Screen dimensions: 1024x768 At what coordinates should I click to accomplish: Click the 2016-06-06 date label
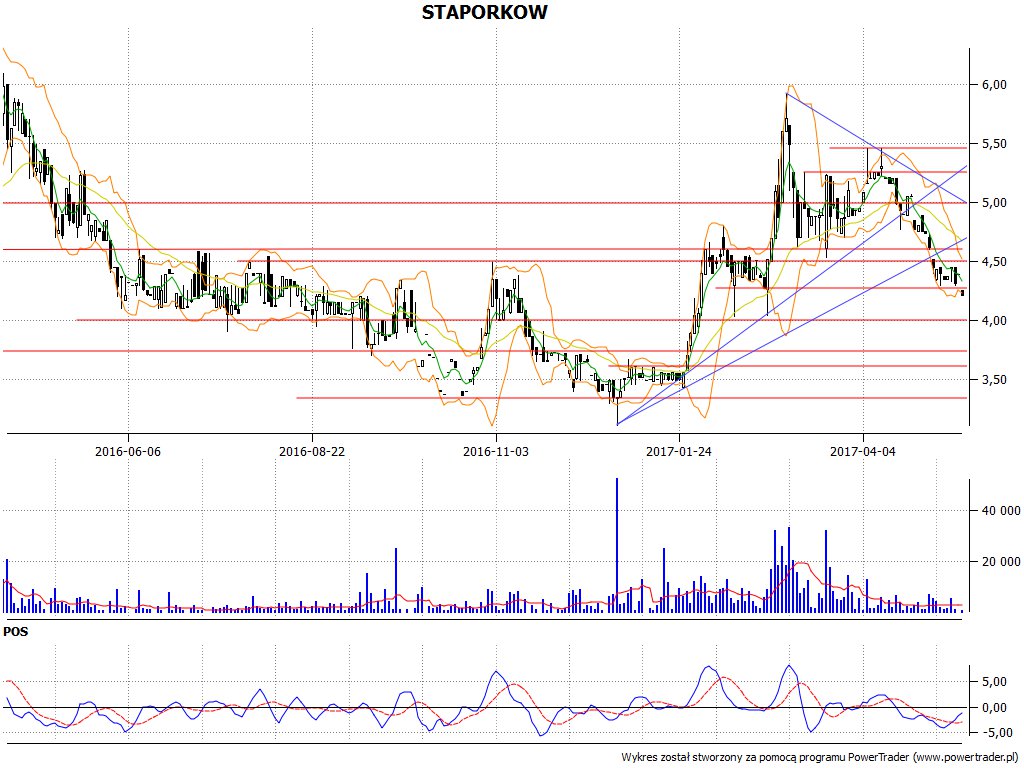128,451
